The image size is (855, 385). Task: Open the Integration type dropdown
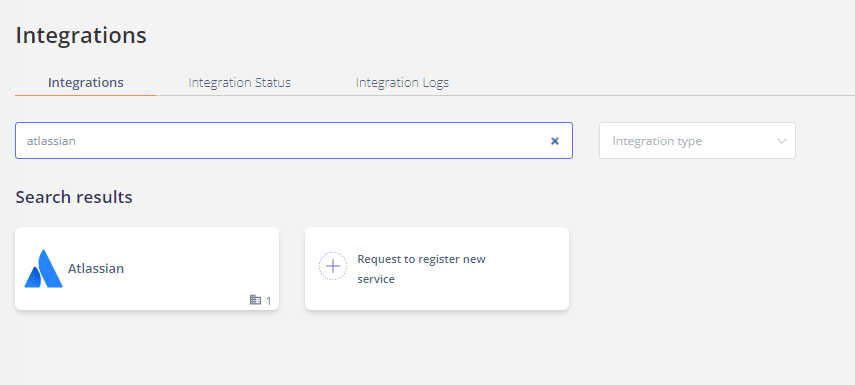(x=697, y=141)
